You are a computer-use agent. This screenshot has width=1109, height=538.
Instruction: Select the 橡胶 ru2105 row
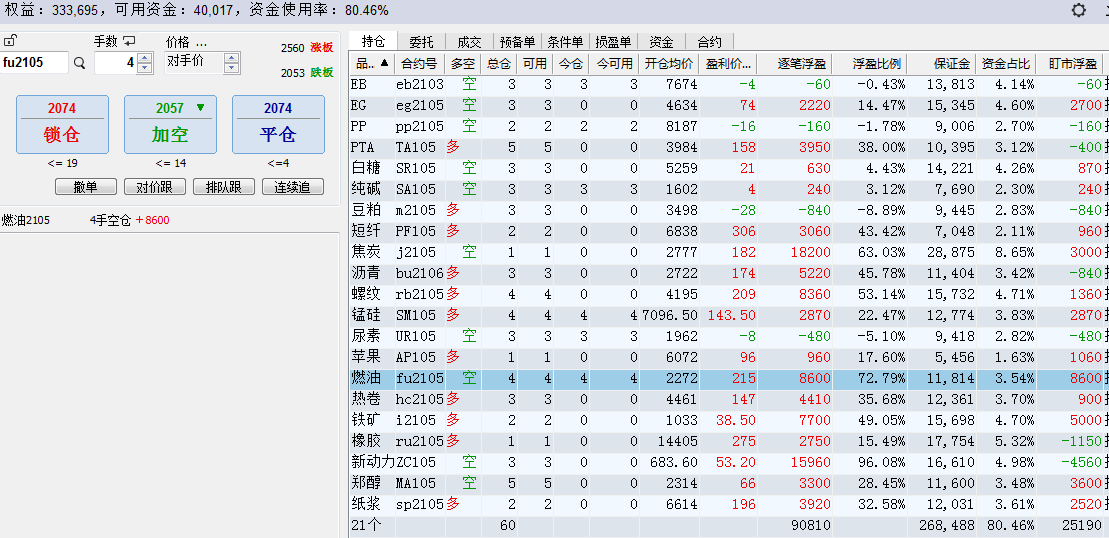(x=728, y=440)
